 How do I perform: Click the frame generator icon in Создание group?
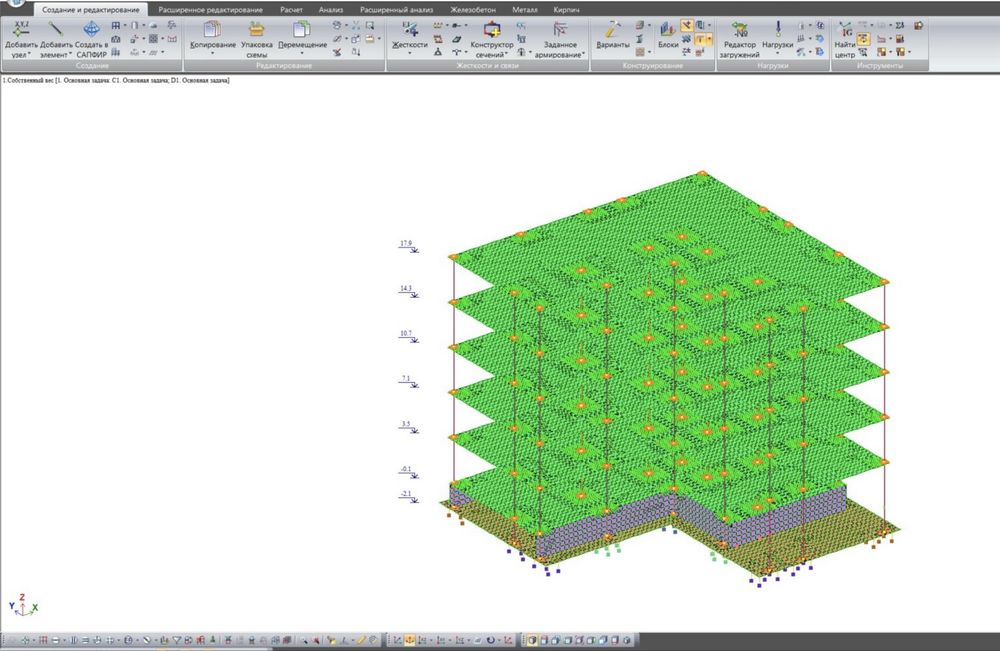[115, 26]
